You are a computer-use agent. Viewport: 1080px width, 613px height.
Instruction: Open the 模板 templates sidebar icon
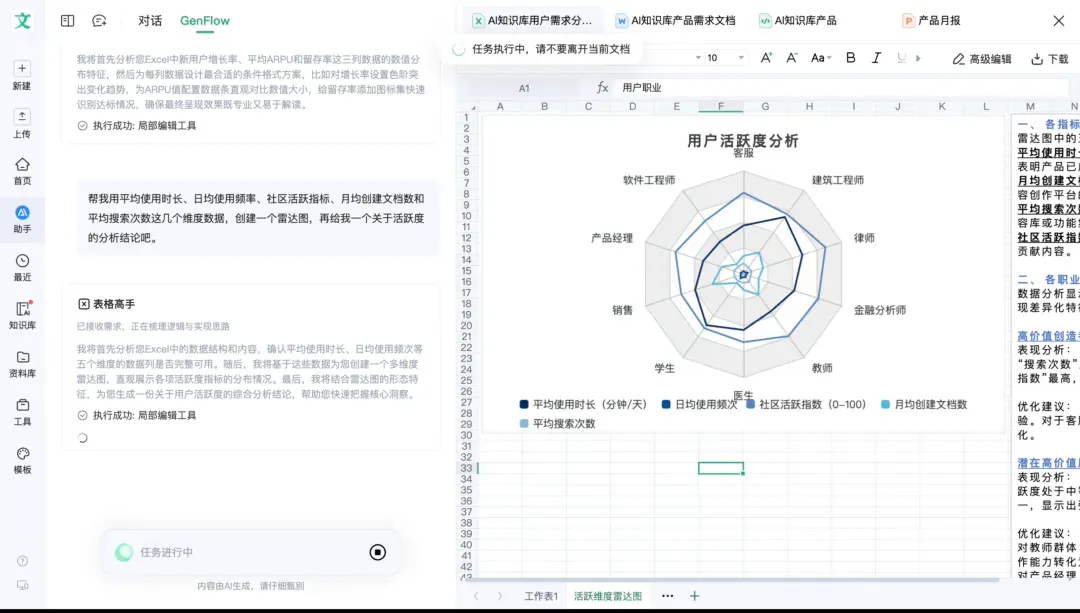[x=22, y=461]
